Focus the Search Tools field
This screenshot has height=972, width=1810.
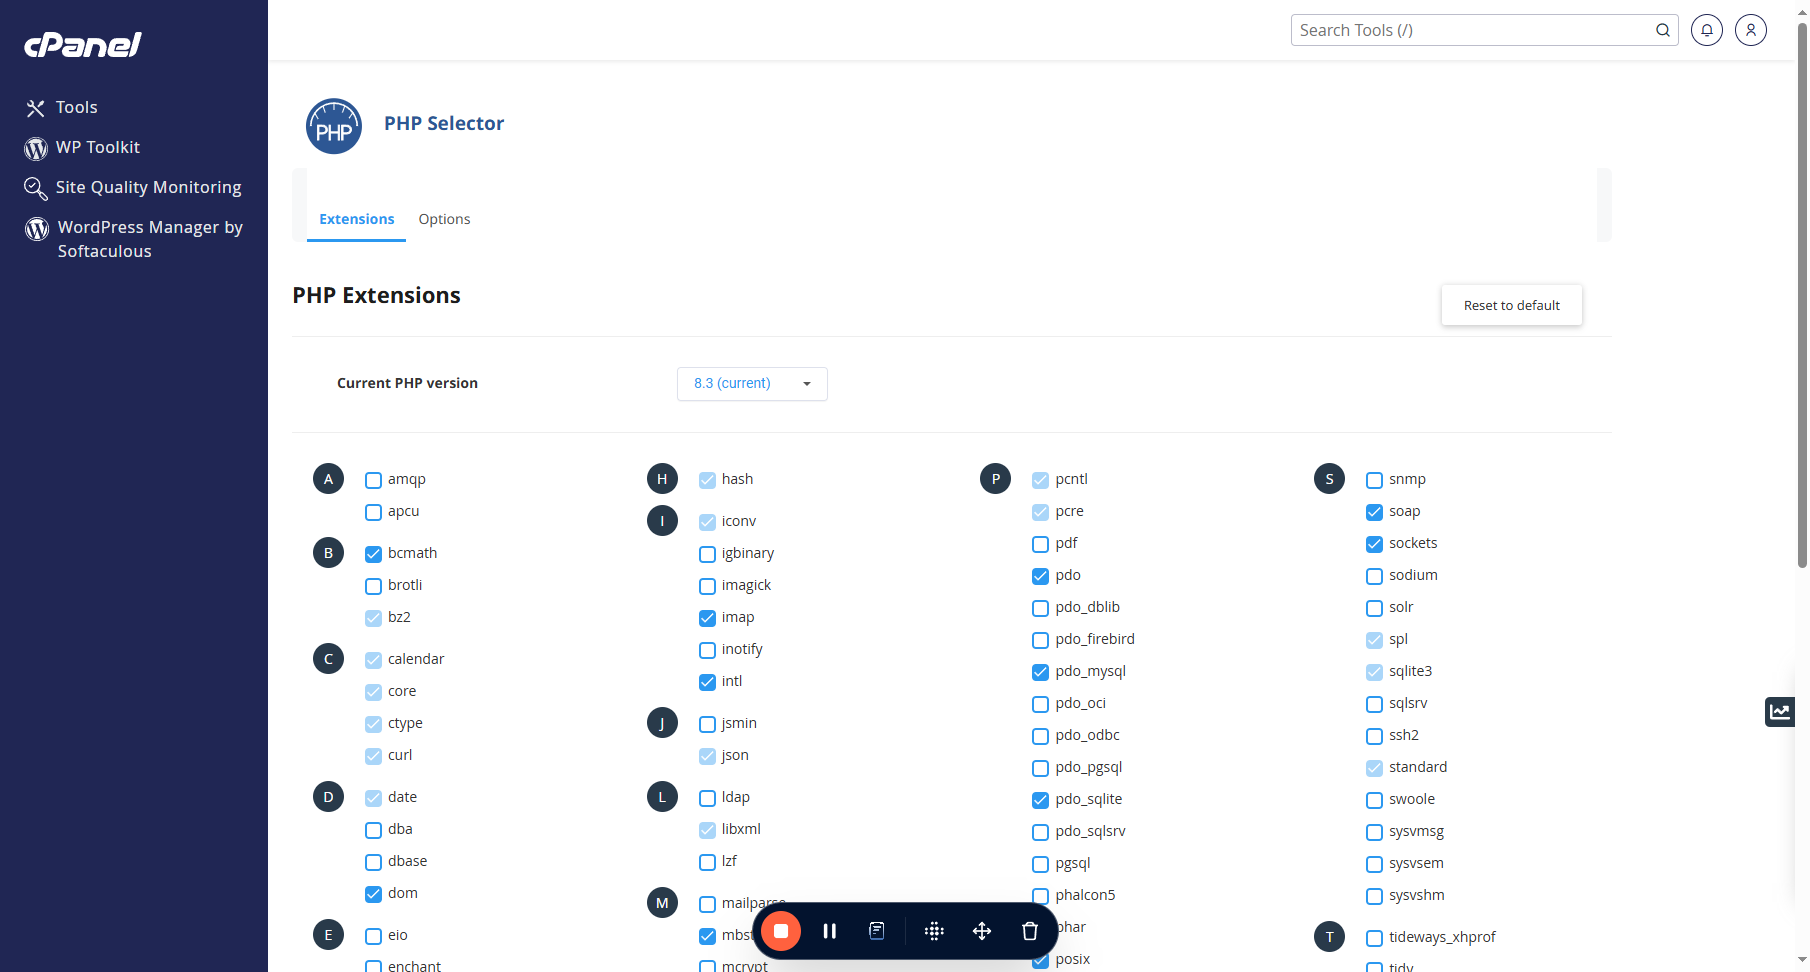pos(1484,30)
